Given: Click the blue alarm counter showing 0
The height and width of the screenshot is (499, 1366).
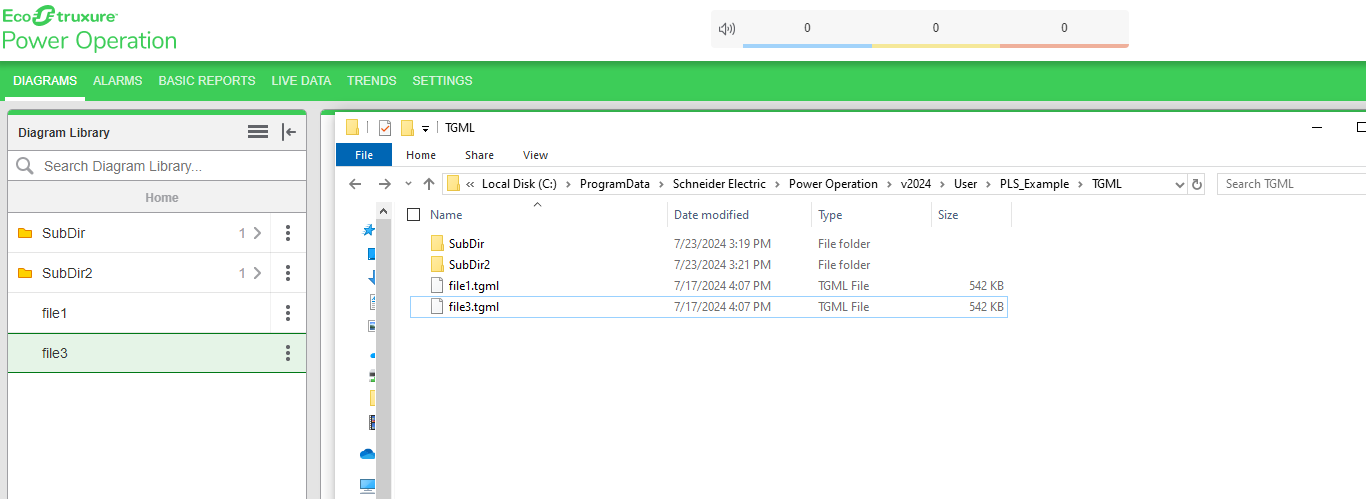Looking at the screenshot, I should (807, 29).
